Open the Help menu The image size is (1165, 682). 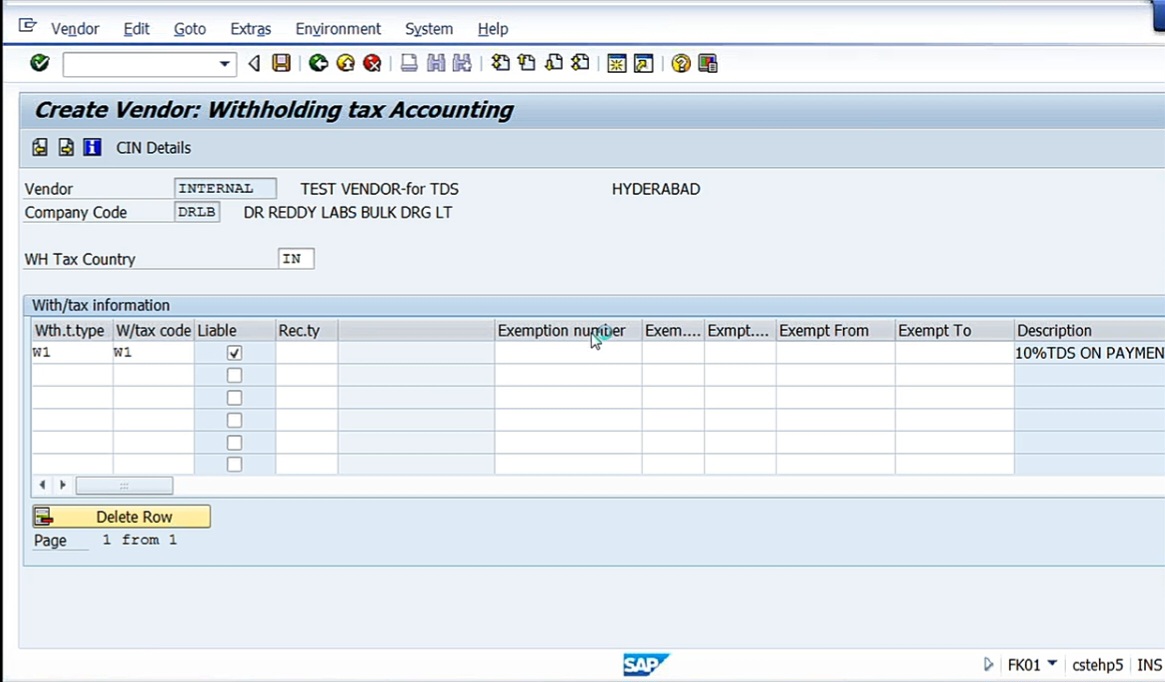[x=493, y=29]
